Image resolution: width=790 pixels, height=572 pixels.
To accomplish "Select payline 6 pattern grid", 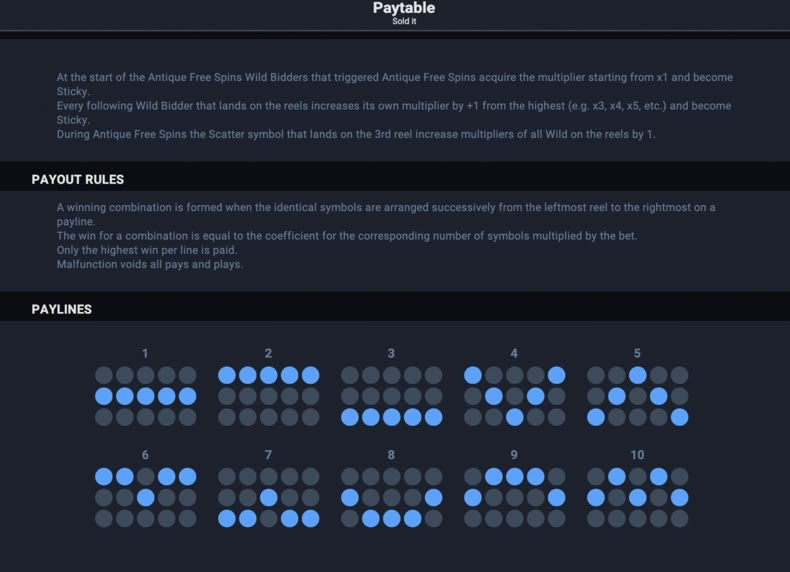I will click(x=146, y=497).
